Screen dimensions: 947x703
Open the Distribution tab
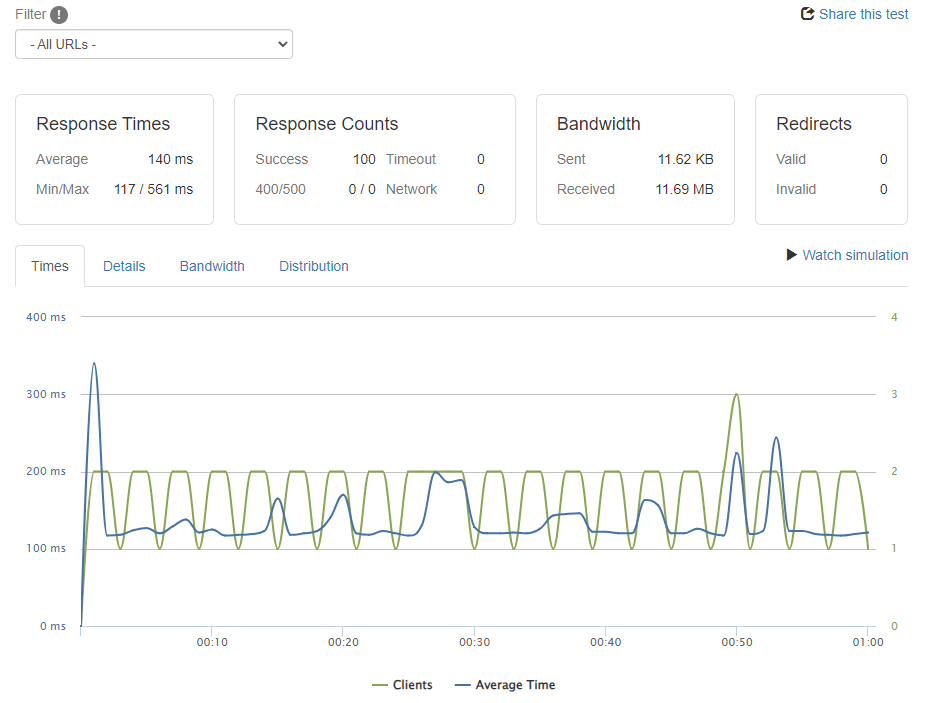pyautogui.click(x=314, y=266)
